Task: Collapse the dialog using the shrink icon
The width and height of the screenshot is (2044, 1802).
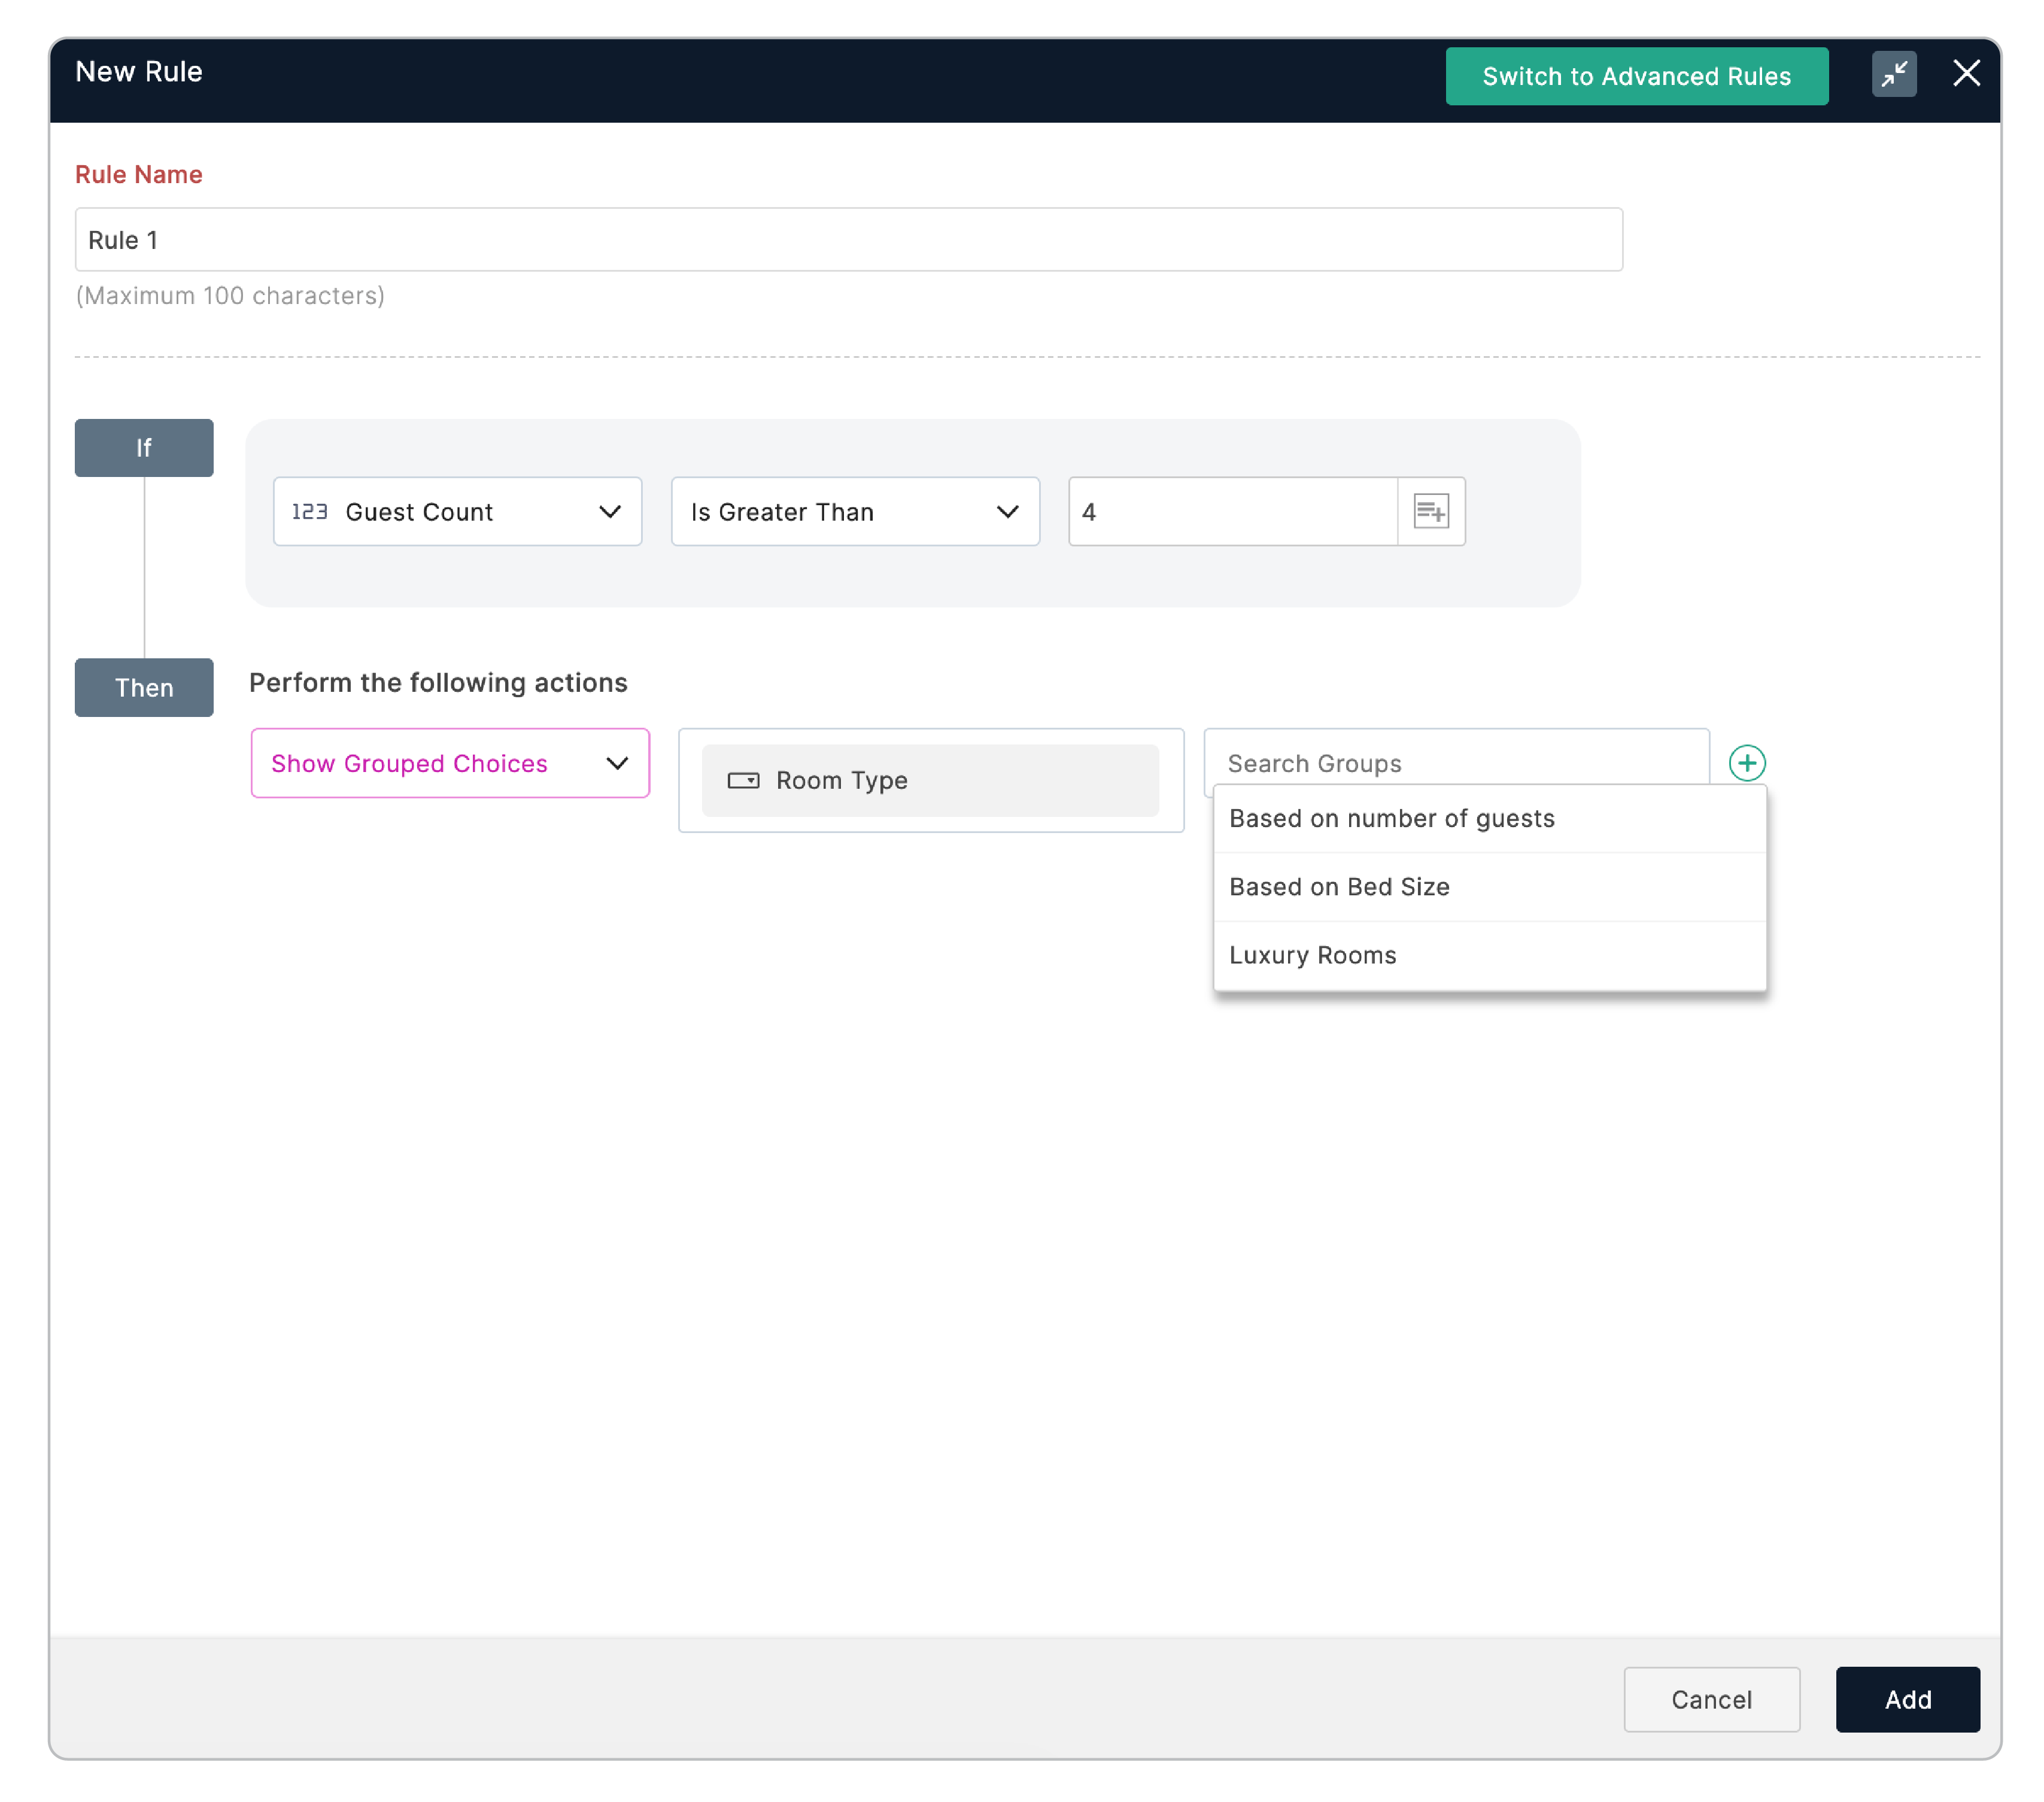Action: coord(1893,74)
